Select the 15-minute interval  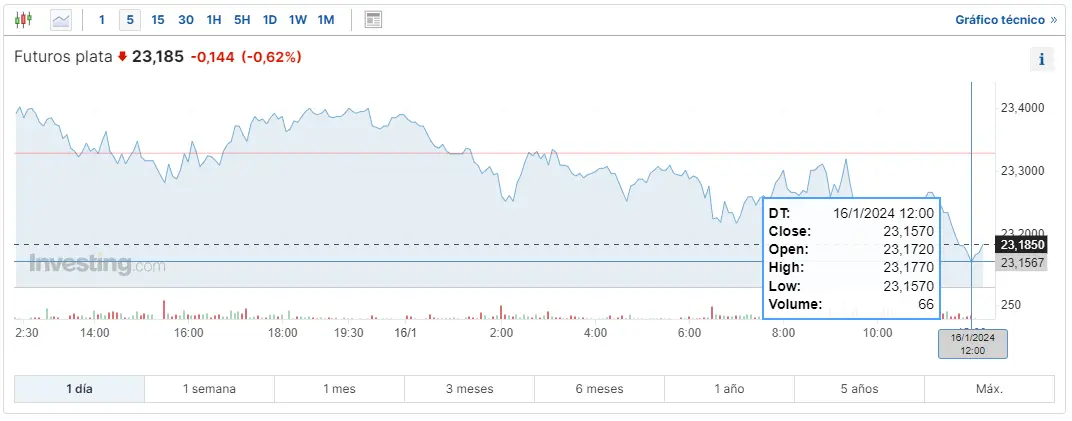(158, 20)
